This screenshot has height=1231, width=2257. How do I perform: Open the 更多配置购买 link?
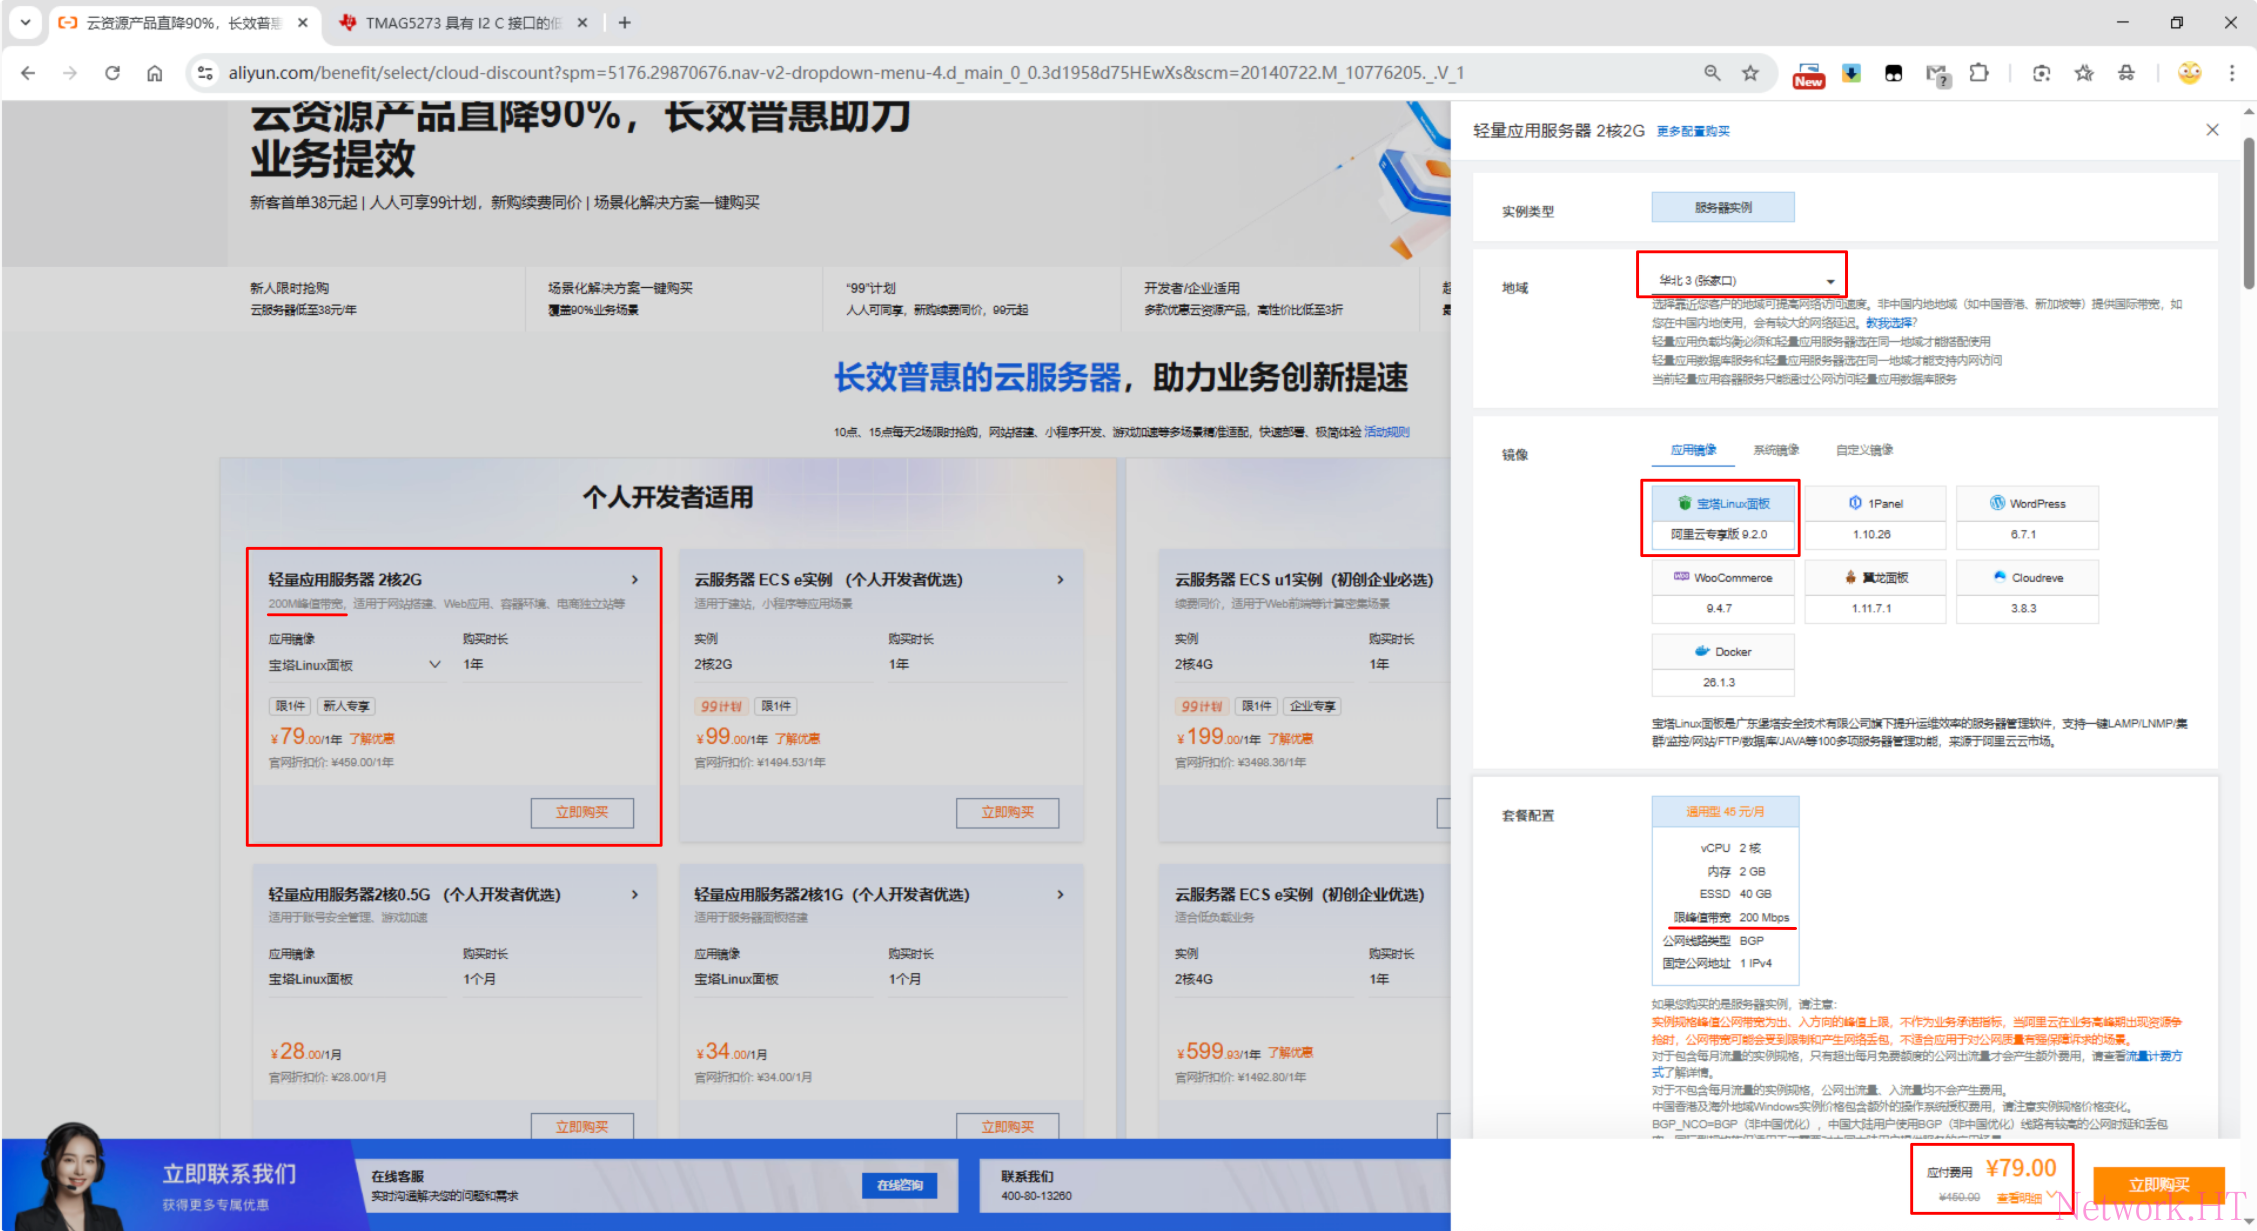[1692, 131]
